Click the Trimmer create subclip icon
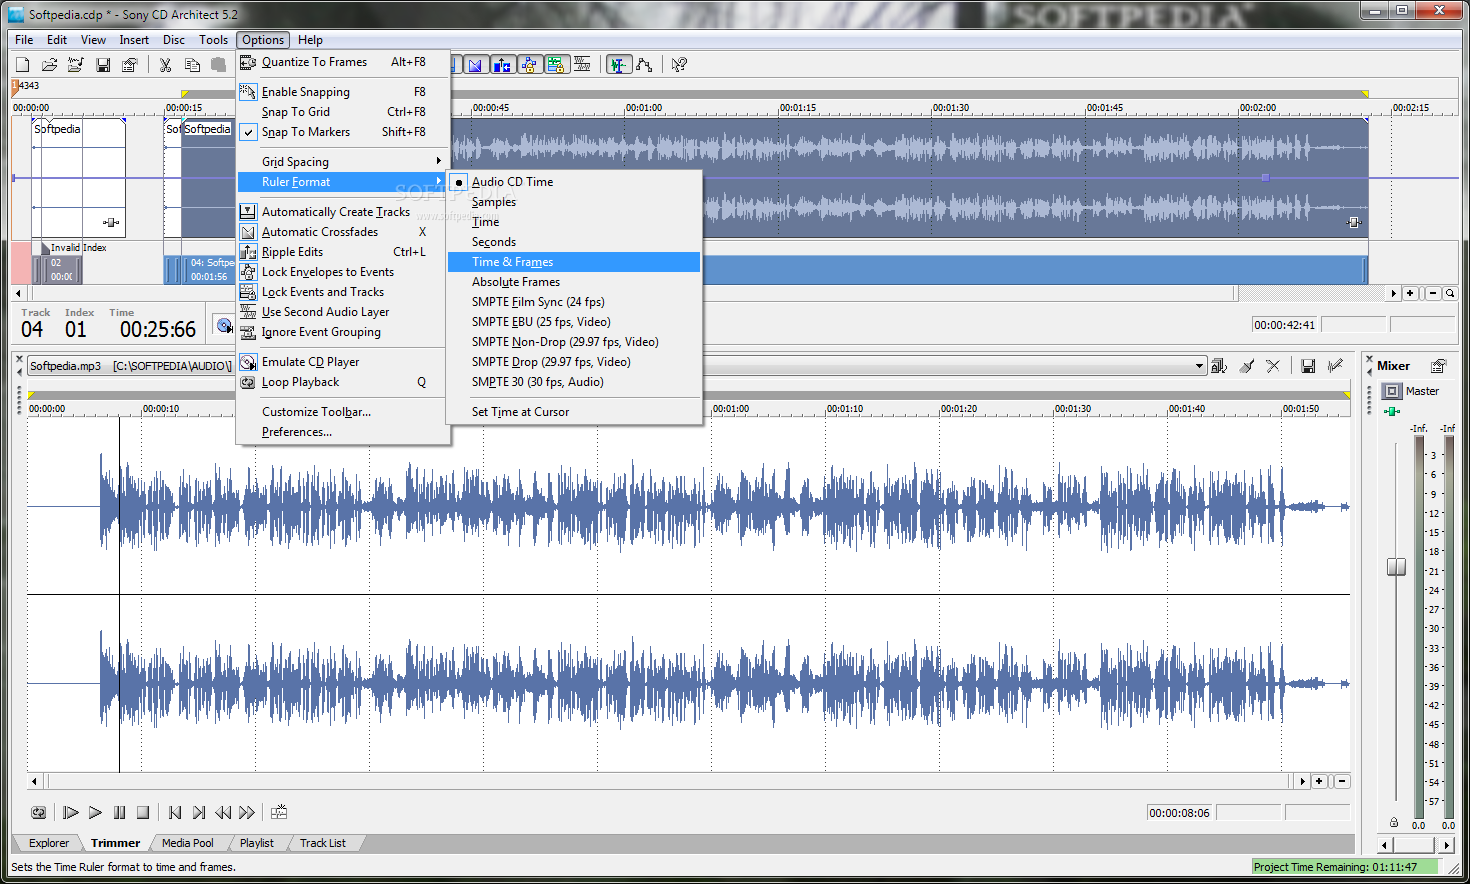Image resolution: width=1470 pixels, height=884 pixels. [280, 812]
